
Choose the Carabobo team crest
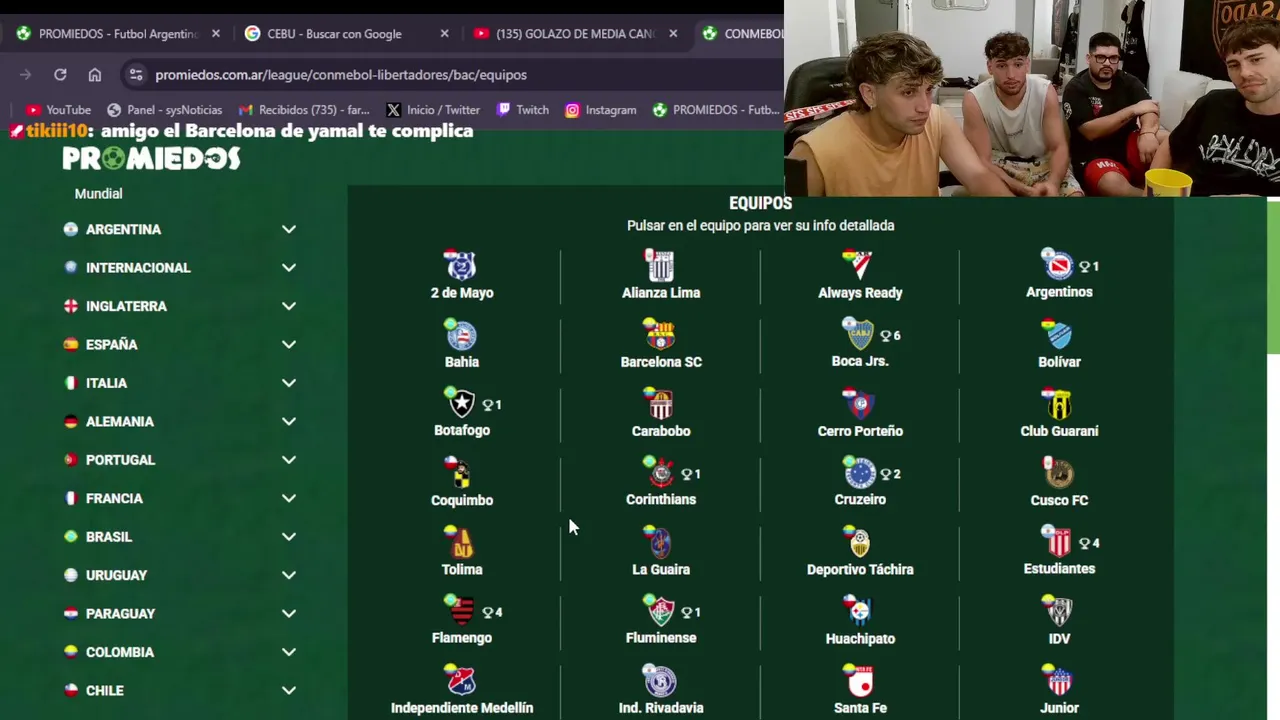660,404
